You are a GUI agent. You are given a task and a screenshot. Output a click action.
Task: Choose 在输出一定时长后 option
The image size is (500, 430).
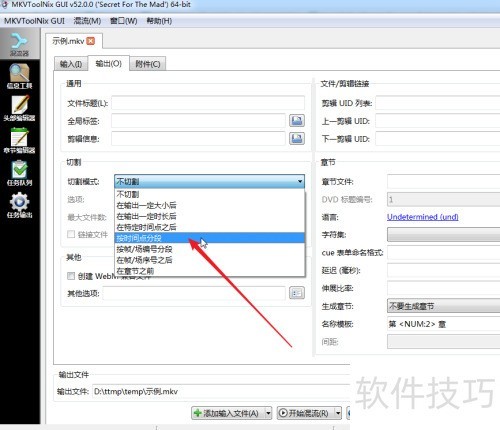tap(210, 216)
